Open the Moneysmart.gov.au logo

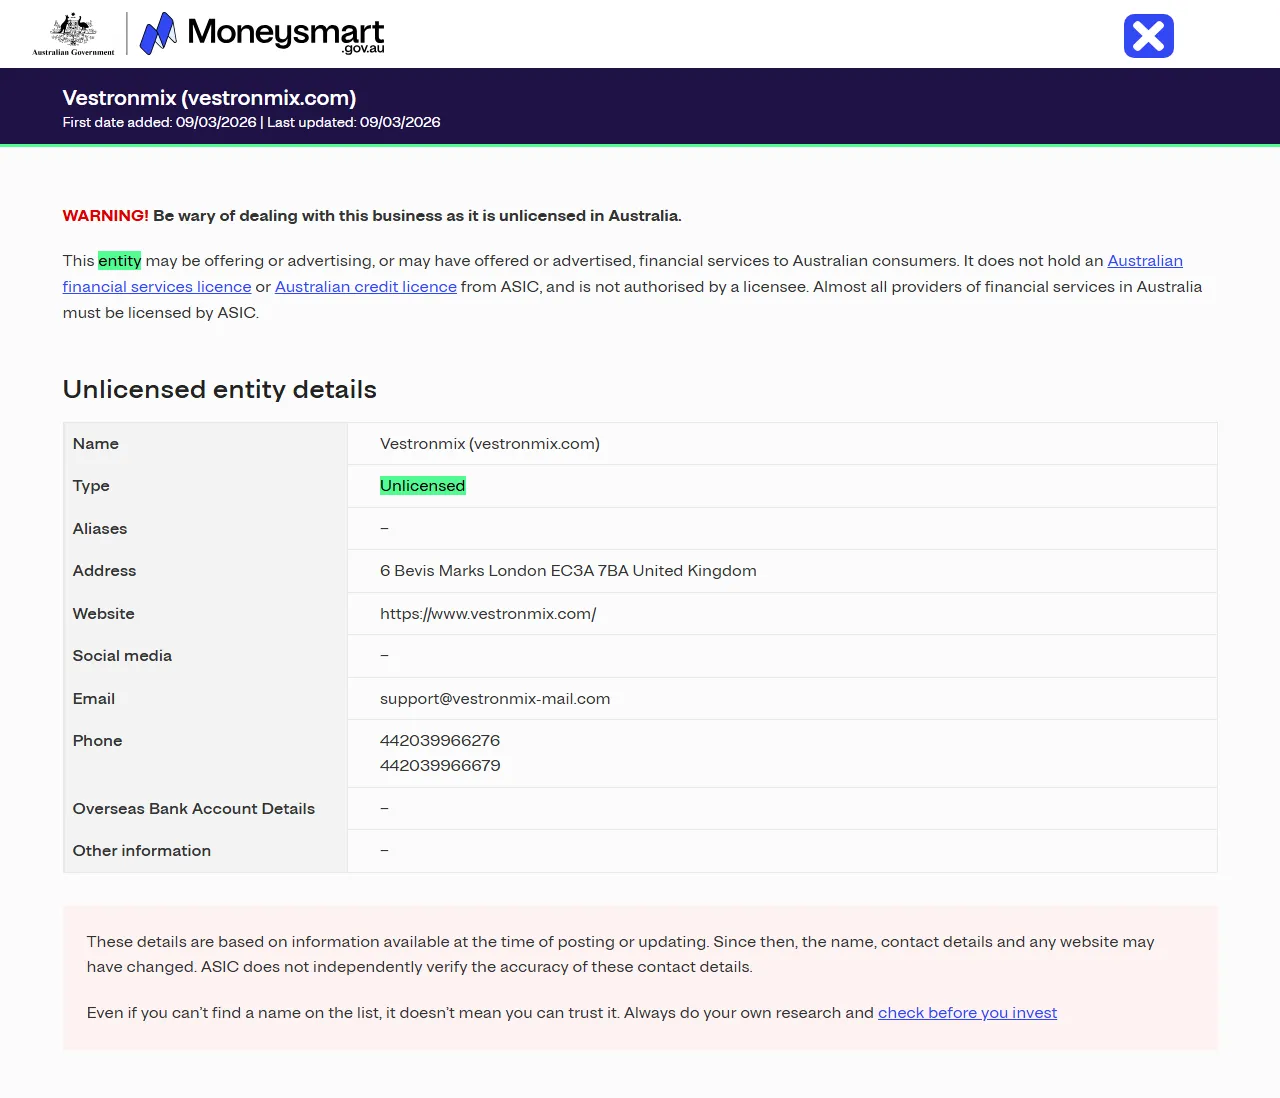[x=262, y=34]
